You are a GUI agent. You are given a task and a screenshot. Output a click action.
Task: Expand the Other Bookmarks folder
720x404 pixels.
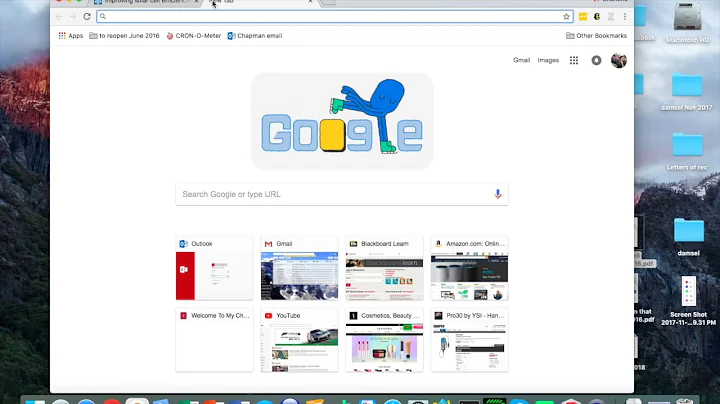click(596, 36)
